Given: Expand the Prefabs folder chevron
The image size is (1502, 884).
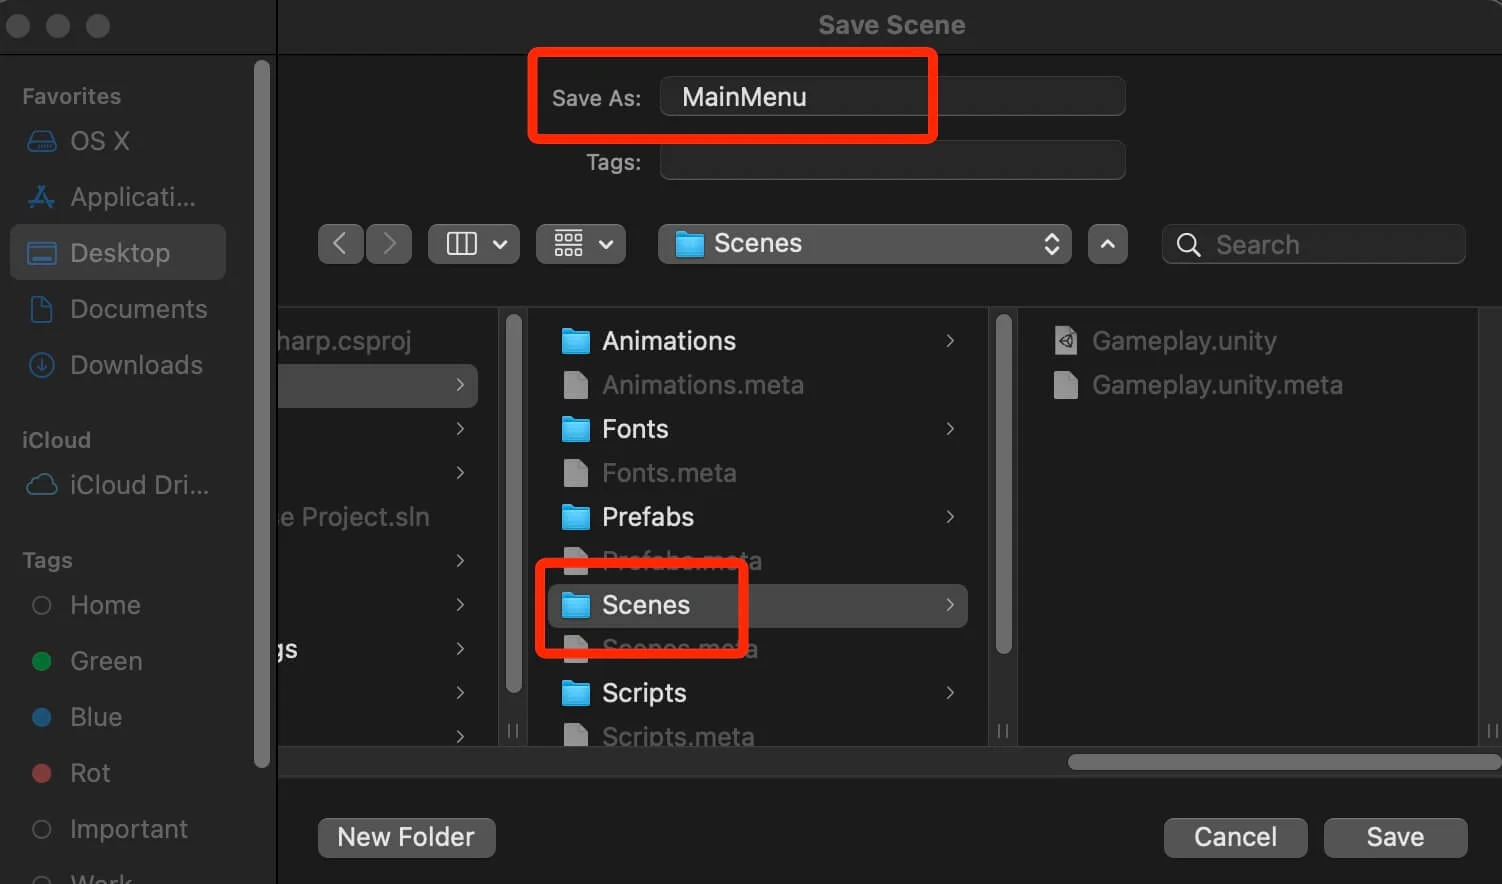Looking at the screenshot, I should pos(950,517).
